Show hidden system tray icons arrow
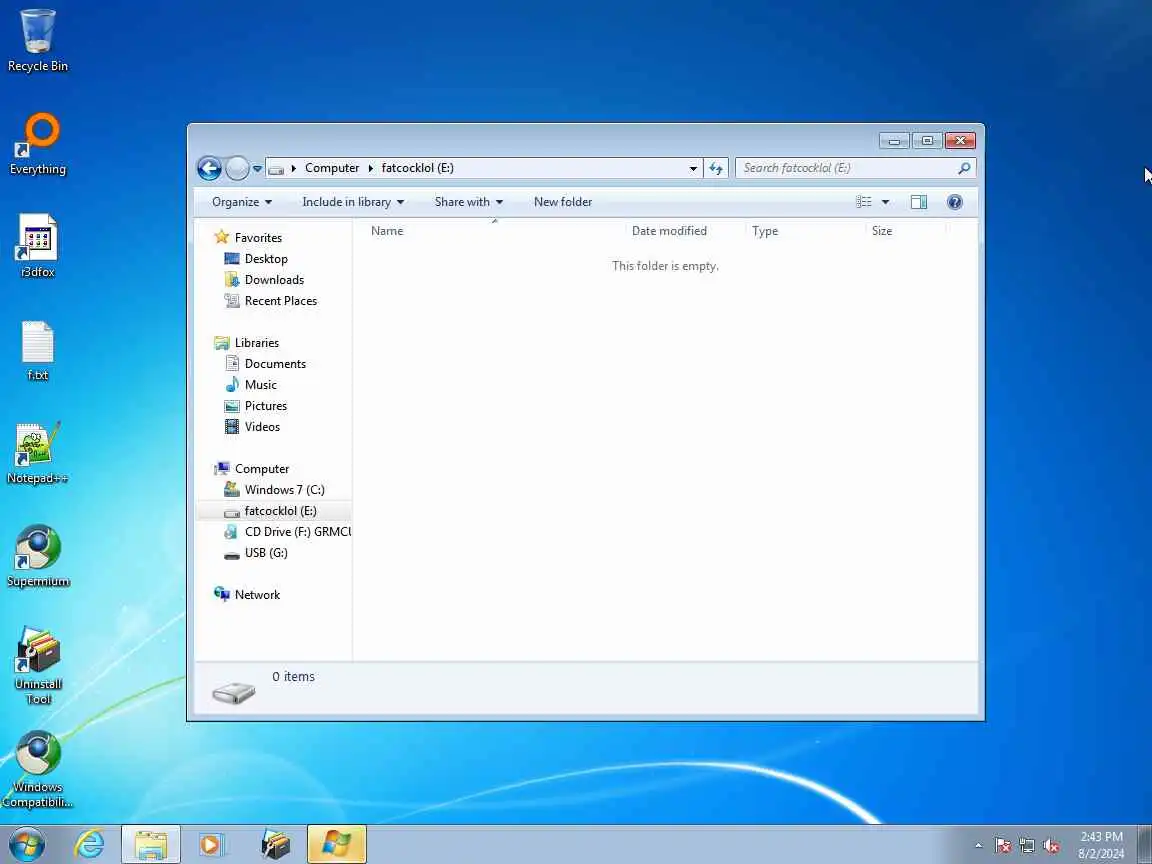 (979, 846)
